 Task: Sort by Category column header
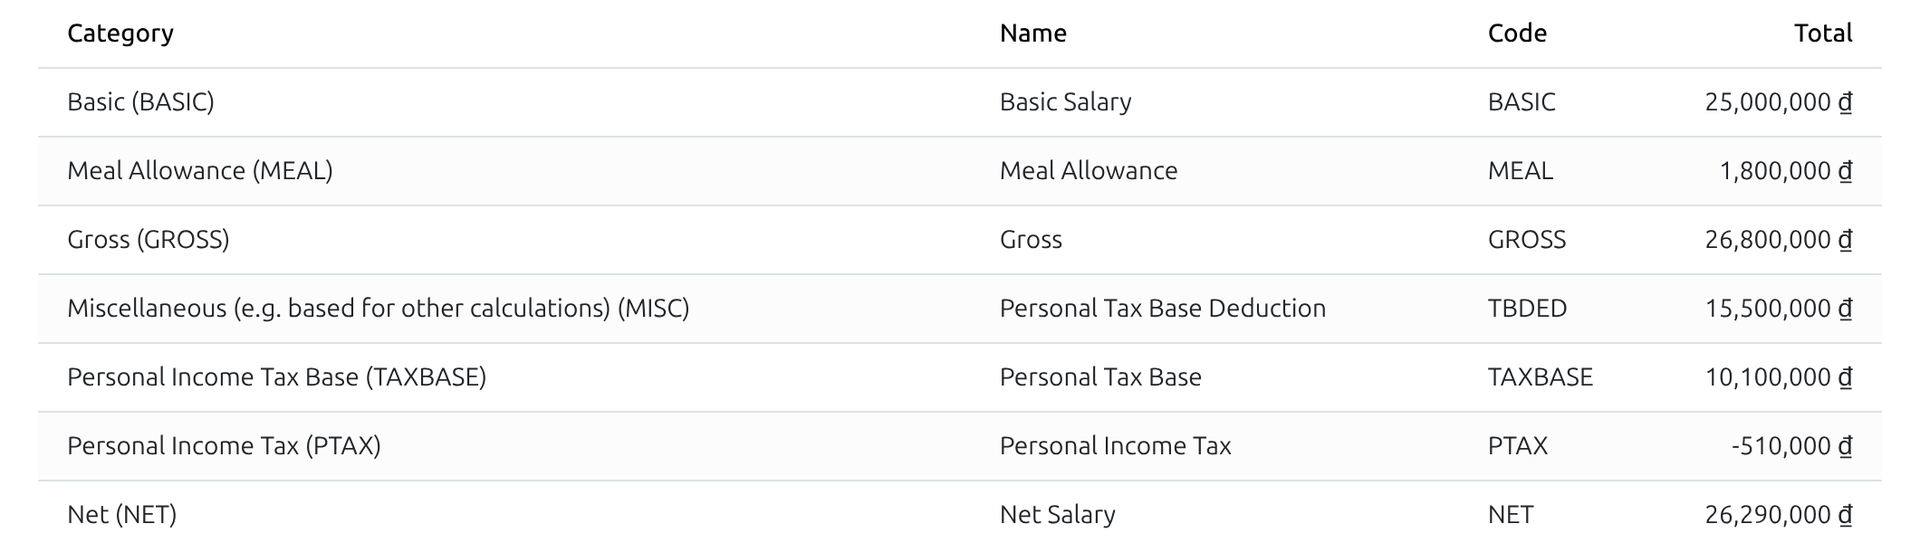pyautogui.click(x=120, y=33)
